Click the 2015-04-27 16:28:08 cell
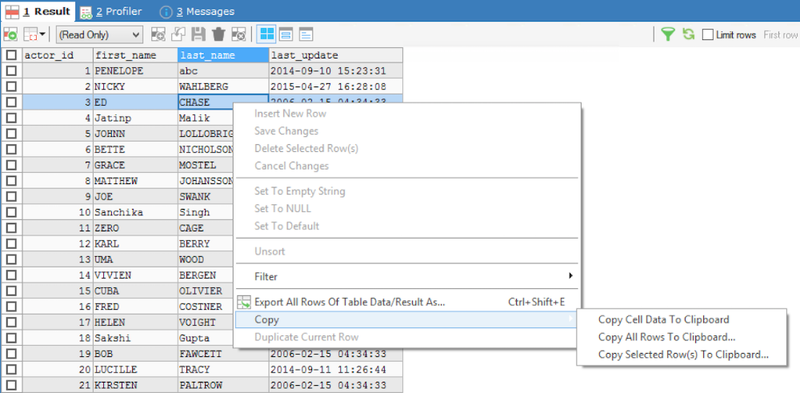The height and width of the screenshot is (393, 800). tap(336, 87)
